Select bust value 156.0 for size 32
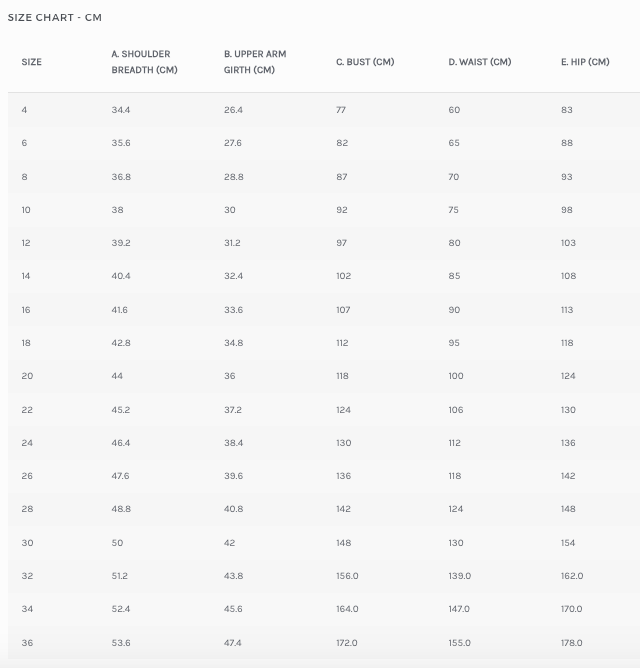This screenshot has height=668, width=640. click(x=347, y=576)
